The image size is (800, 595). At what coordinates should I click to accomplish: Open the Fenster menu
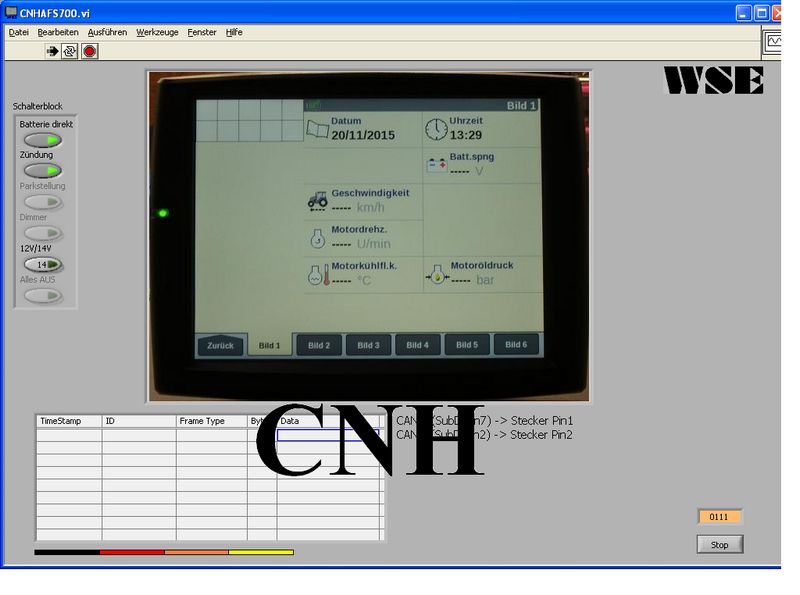click(202, 32)
